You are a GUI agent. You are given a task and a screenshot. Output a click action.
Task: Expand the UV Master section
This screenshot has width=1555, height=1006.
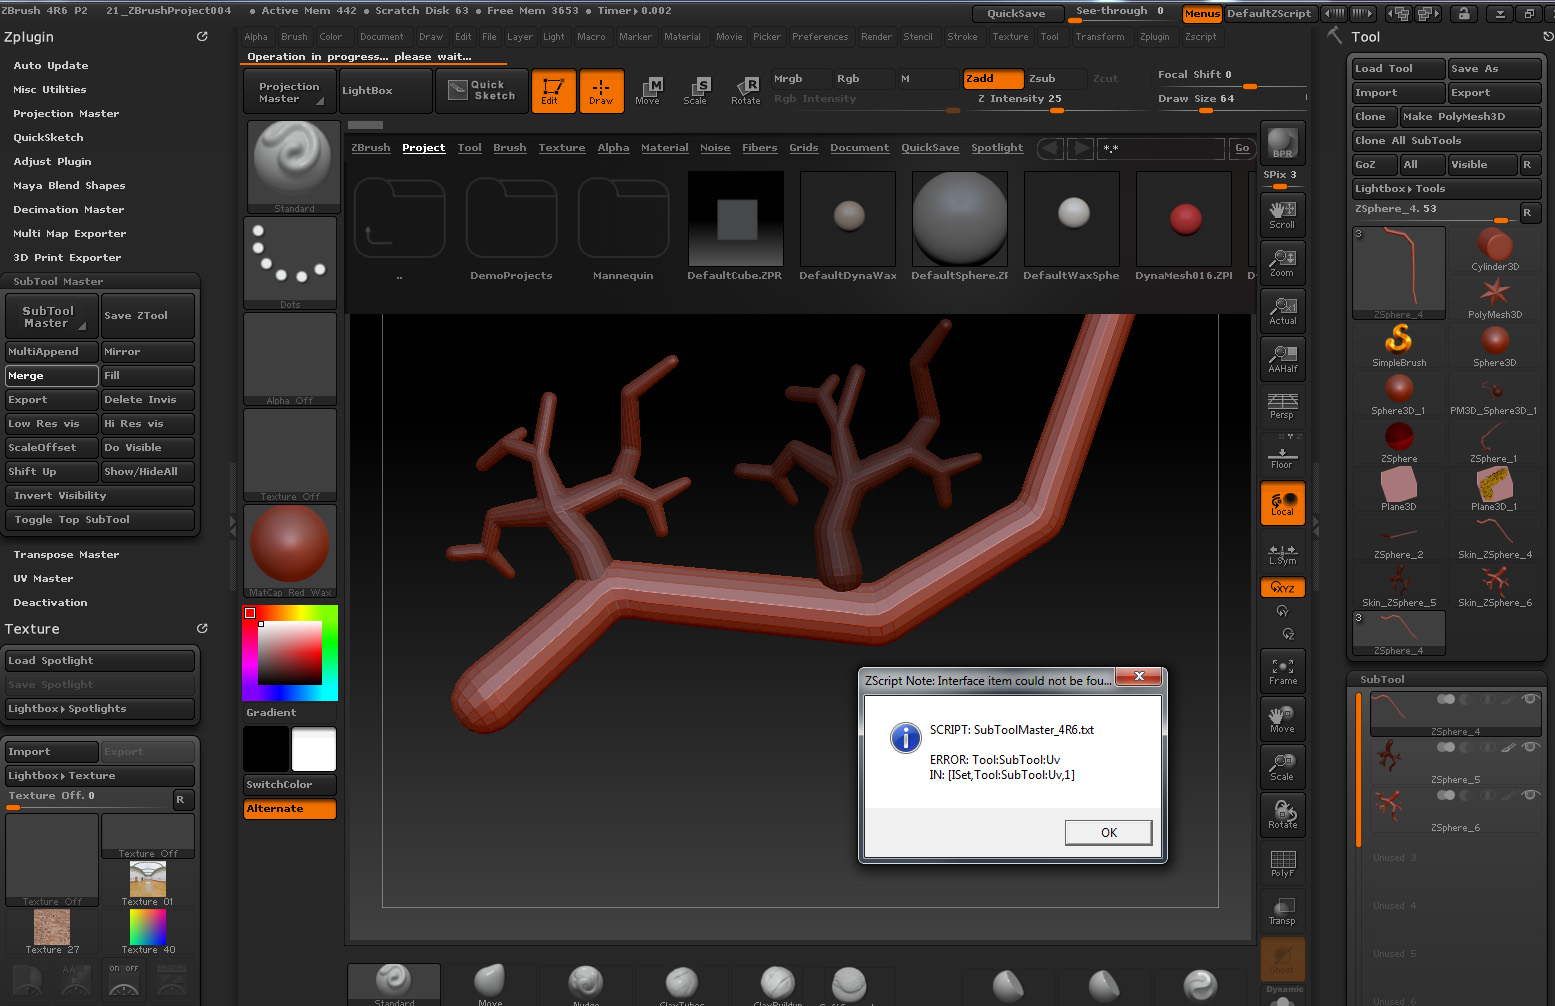tap(43, 579)
